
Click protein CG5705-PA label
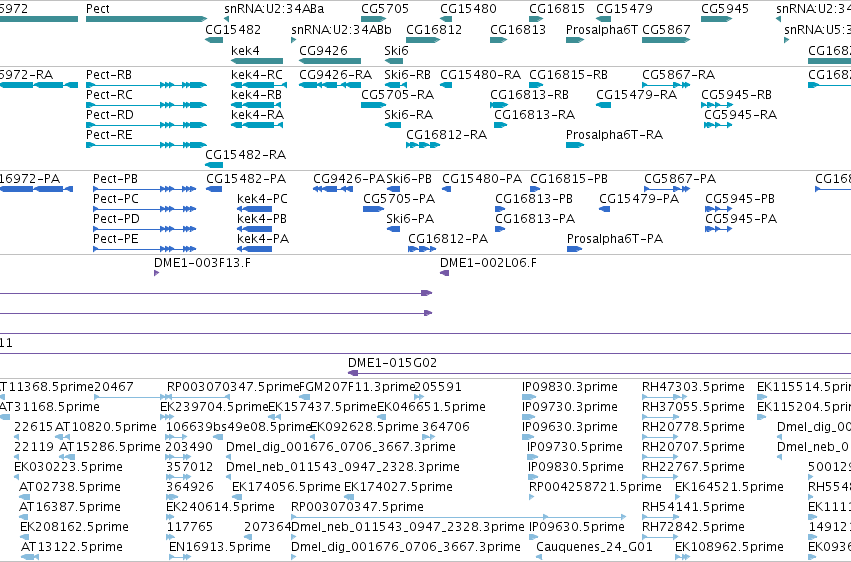(399, 199)
